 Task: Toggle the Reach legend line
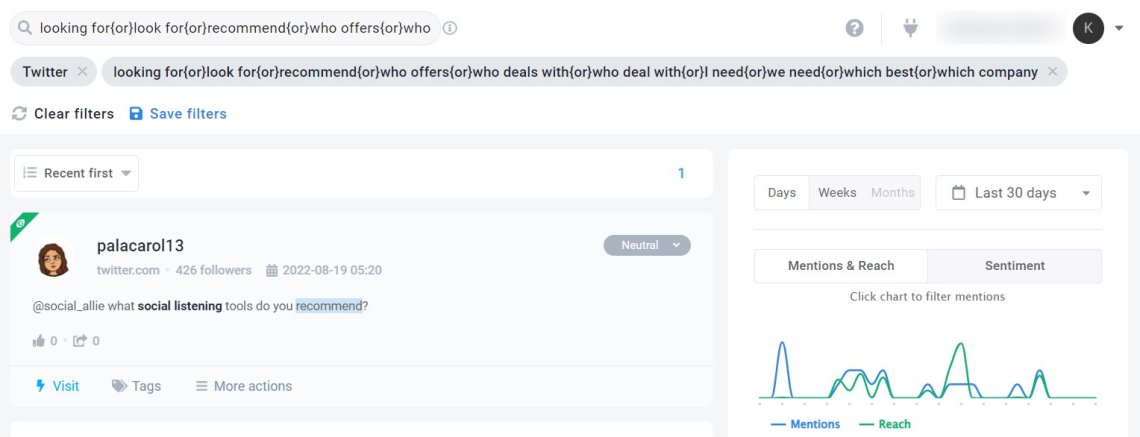(884, 424)
